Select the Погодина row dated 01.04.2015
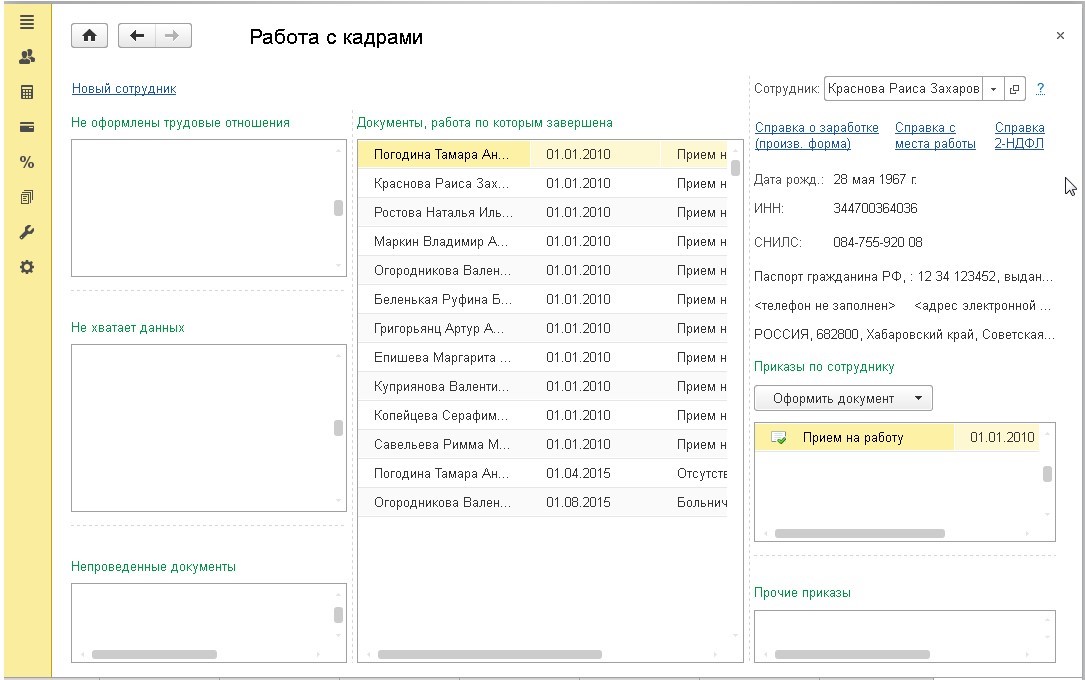1085x680 pixels. [x=542, y=475]
